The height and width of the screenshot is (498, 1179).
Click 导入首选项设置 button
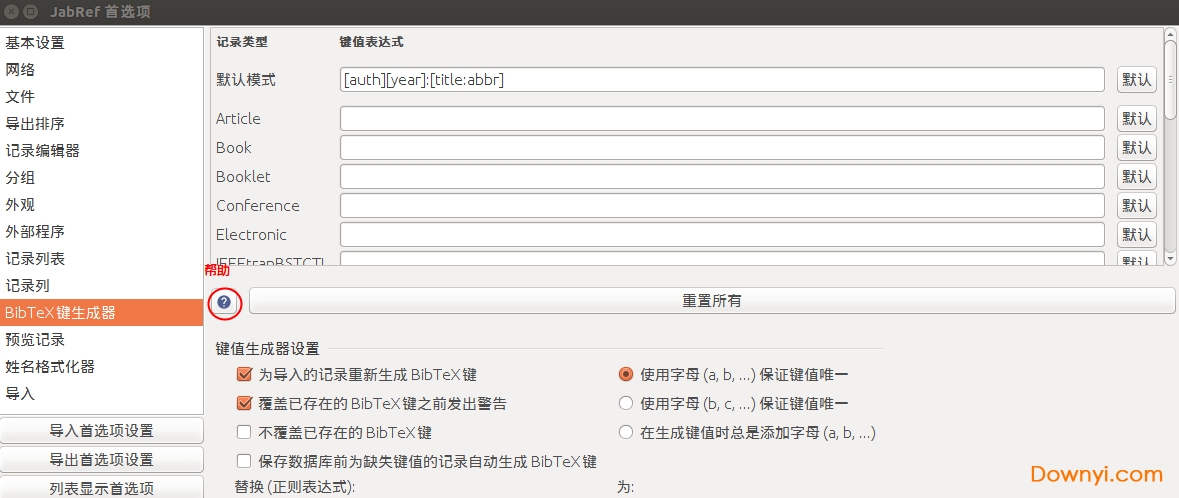[x=102, y=431]
